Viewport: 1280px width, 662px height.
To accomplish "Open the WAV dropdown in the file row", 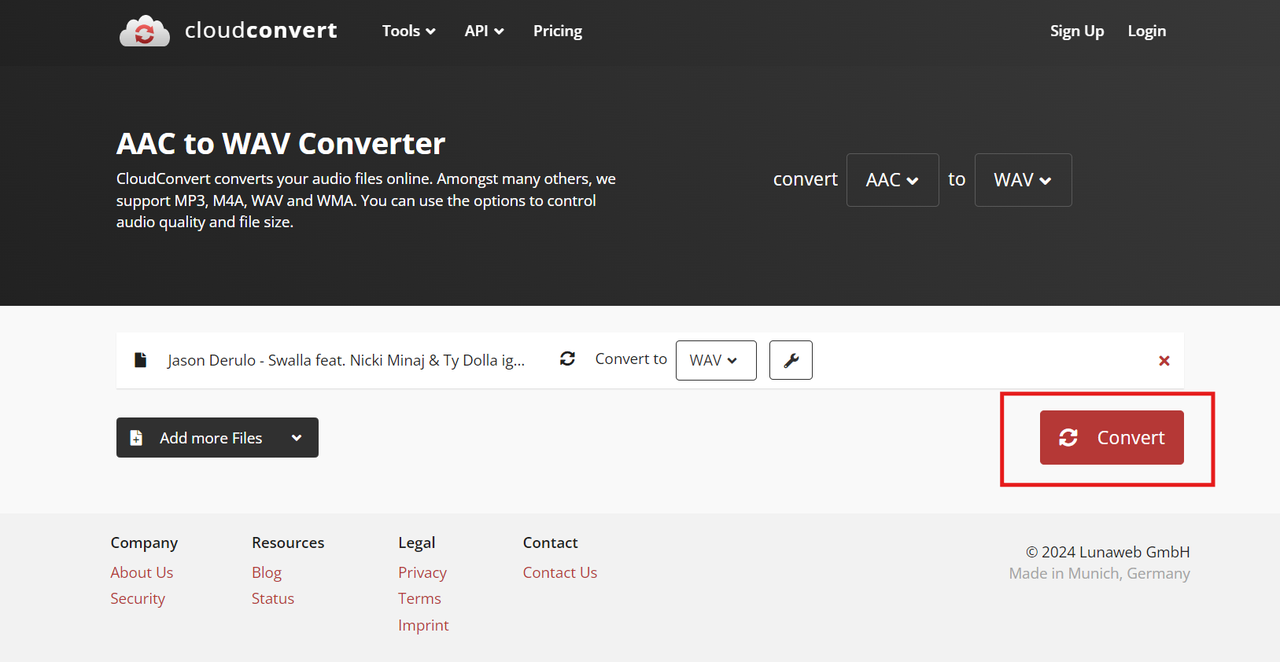I will (x=716, y=360).
